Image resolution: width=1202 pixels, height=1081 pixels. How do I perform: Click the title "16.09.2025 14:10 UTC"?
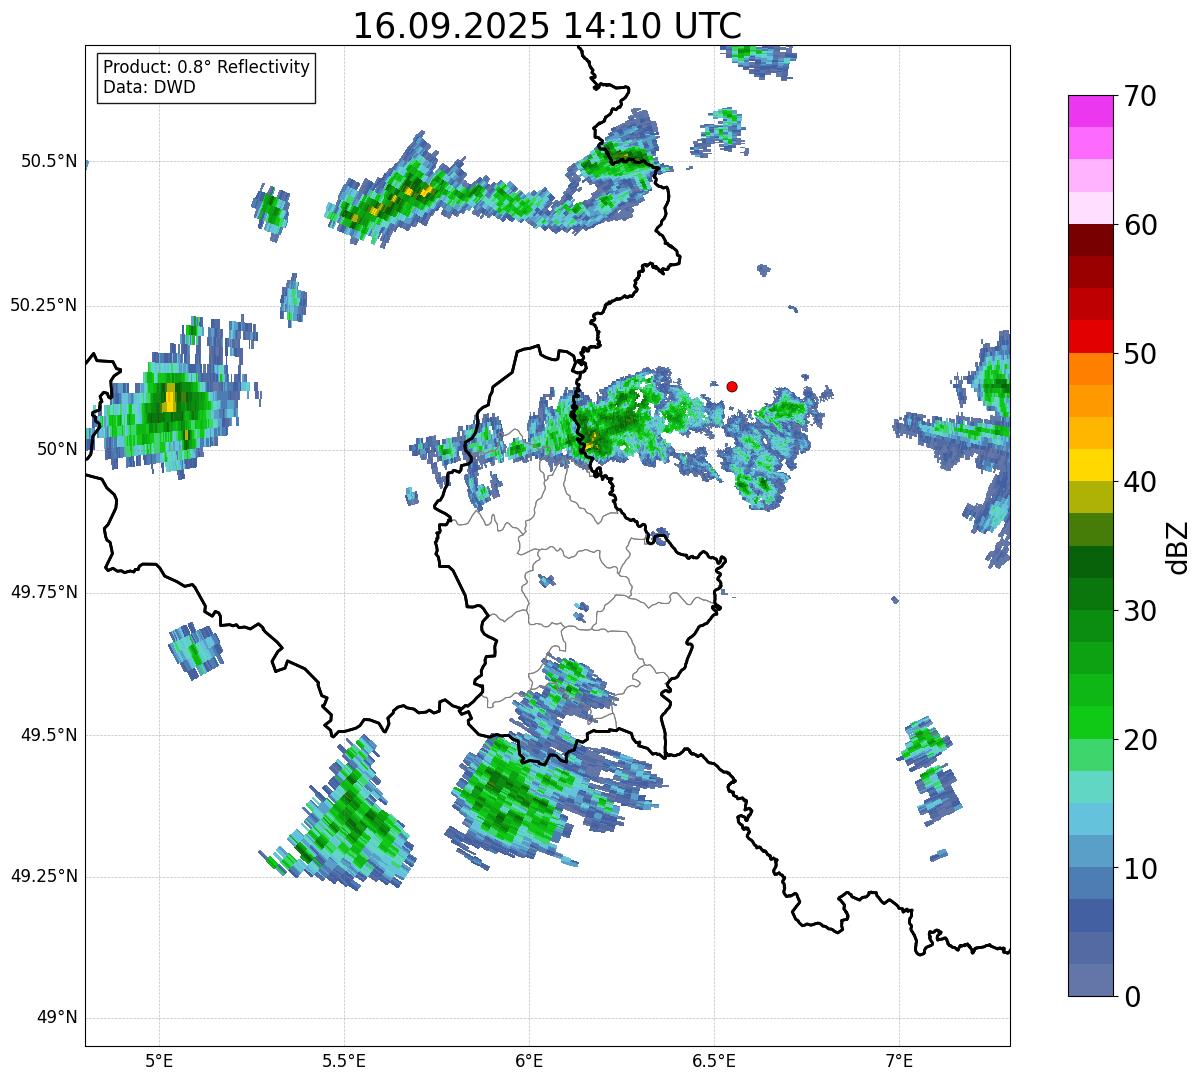click(x=547, y=26)
